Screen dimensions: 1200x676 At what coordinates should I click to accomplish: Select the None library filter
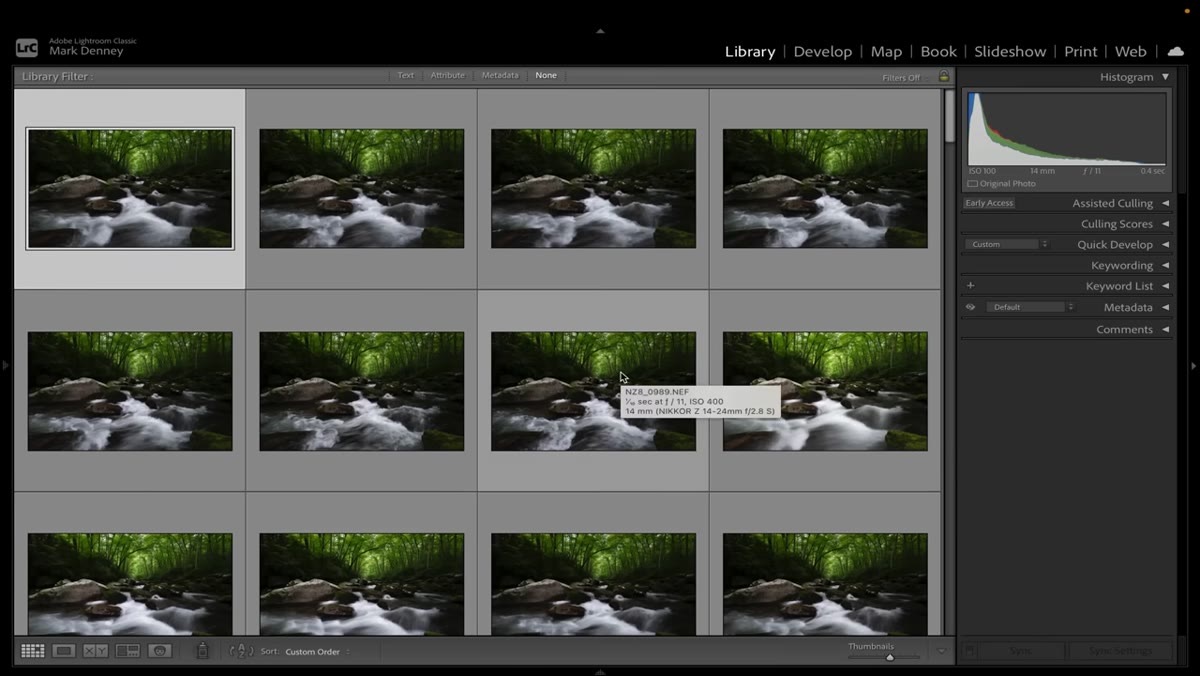pyautogui.click(x=546, y=76)
